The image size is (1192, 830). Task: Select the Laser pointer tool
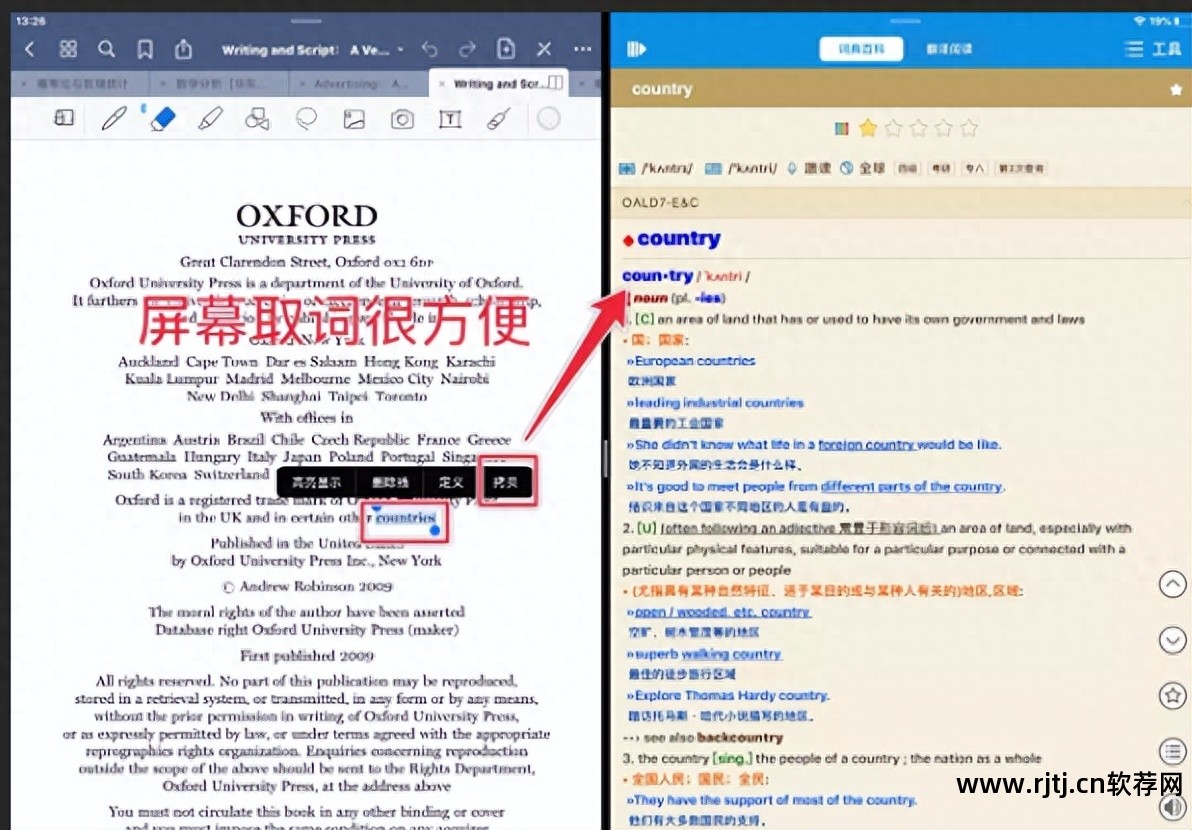pos(499,119)
